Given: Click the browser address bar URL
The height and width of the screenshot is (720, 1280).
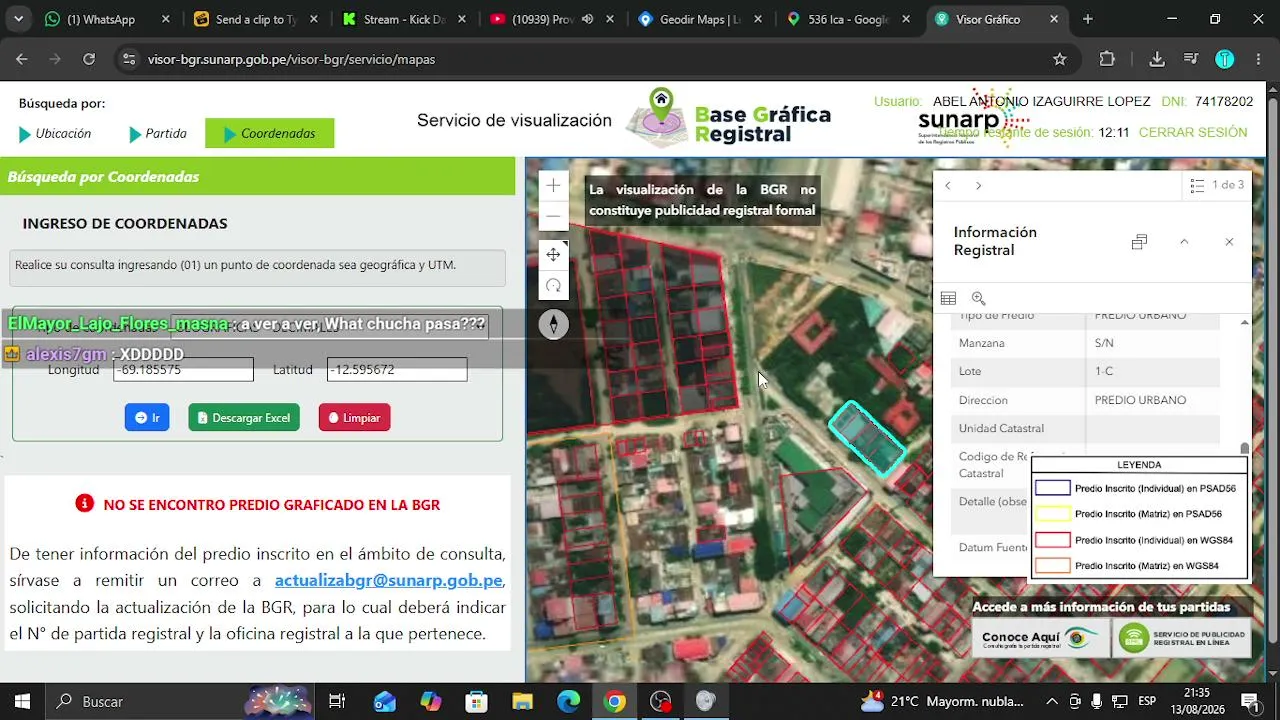Looking at the screenshot, I should (291, 59).
